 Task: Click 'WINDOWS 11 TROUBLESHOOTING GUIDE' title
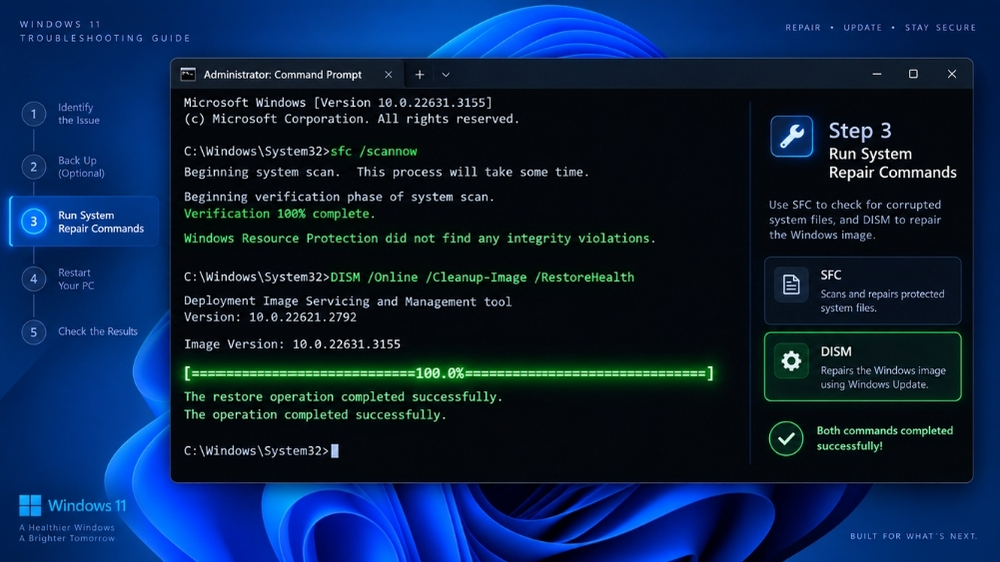tap(105, 31)
